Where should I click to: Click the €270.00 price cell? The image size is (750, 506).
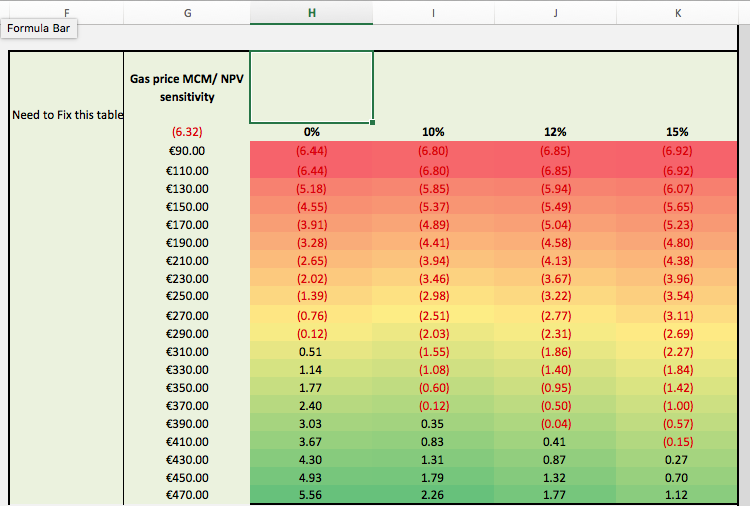187,315
